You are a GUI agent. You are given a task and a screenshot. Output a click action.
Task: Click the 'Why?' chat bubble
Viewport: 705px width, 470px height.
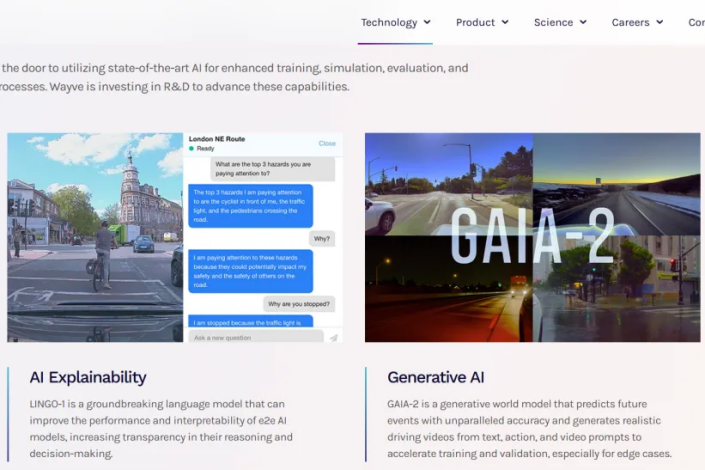(322, 238)
